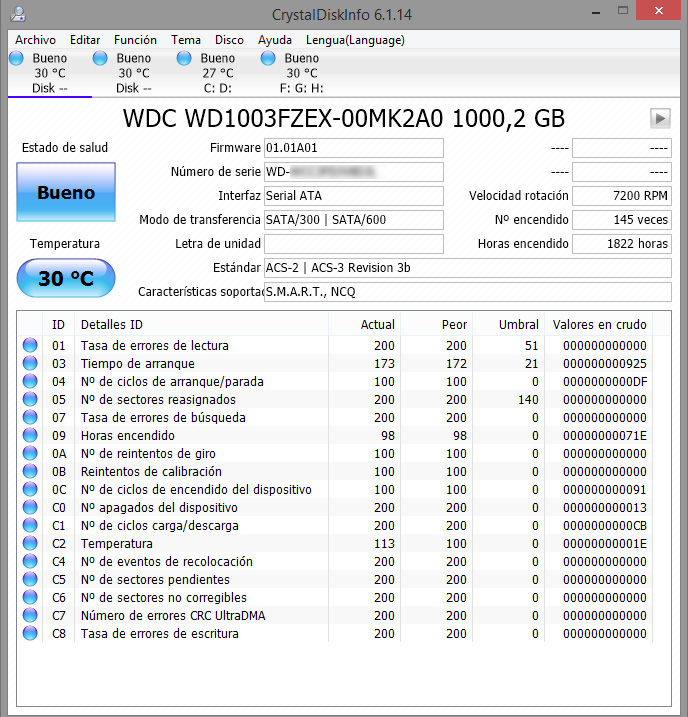Select second Disk -- tab
688x717 pixels.
point(133,73)
